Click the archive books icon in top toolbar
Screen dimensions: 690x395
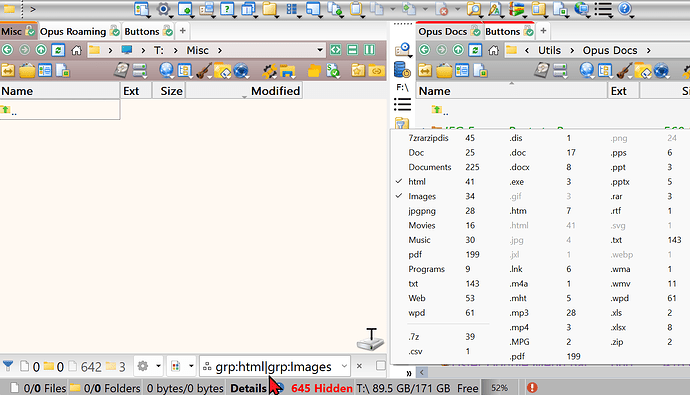coord(517,9)
